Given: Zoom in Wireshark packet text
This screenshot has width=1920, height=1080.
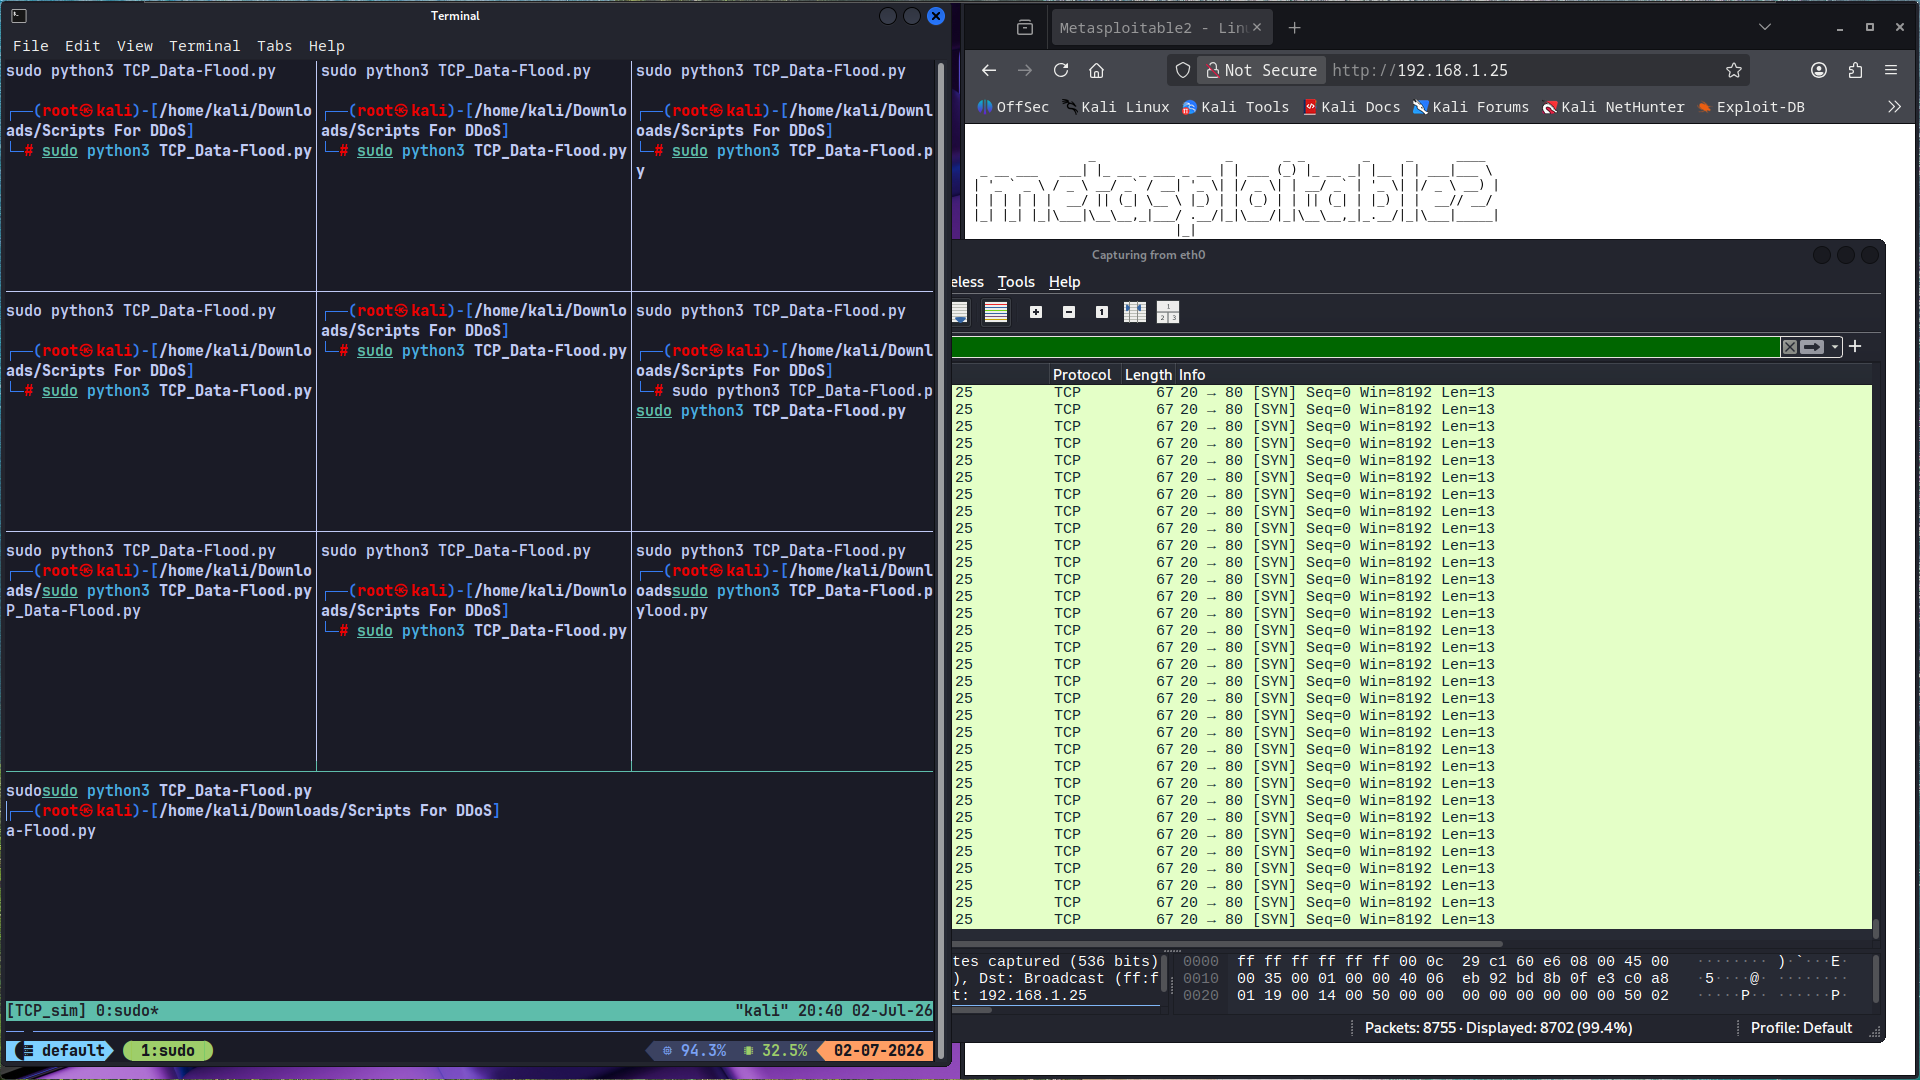Looking at the screenshot, I should 1036,312.
